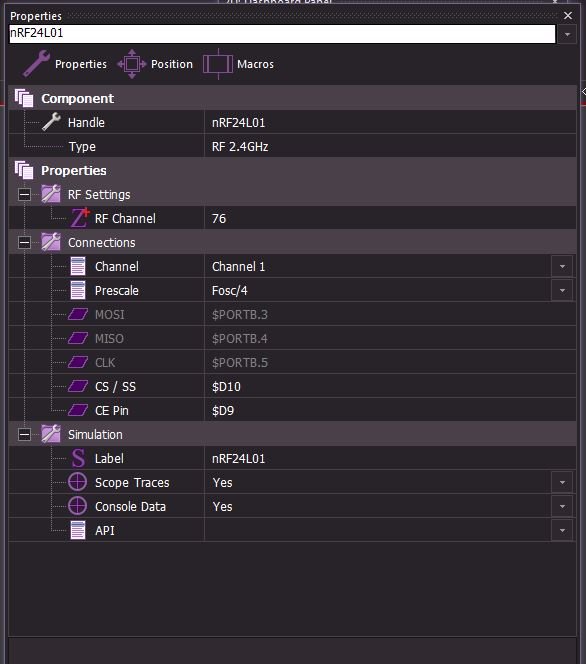Click the MISO pin icon
This screenshot has height=664, width=586.
tap(78, 338)
